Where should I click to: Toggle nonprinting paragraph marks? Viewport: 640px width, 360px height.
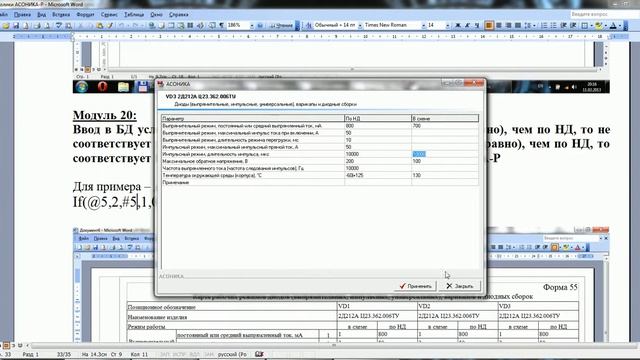(222, 26)
